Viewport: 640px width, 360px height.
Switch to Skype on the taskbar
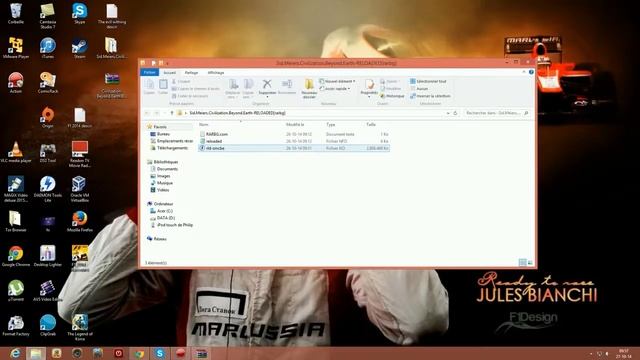click(x=160, y=353)
